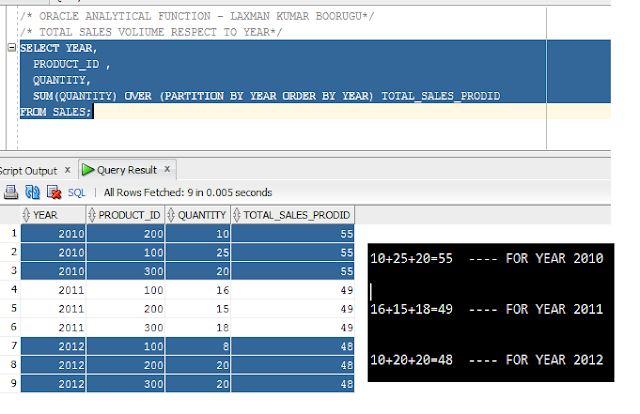Click the YEAR cell 2010 in row 2
This screenshot has height=414, width=640.
click(53, 252)
